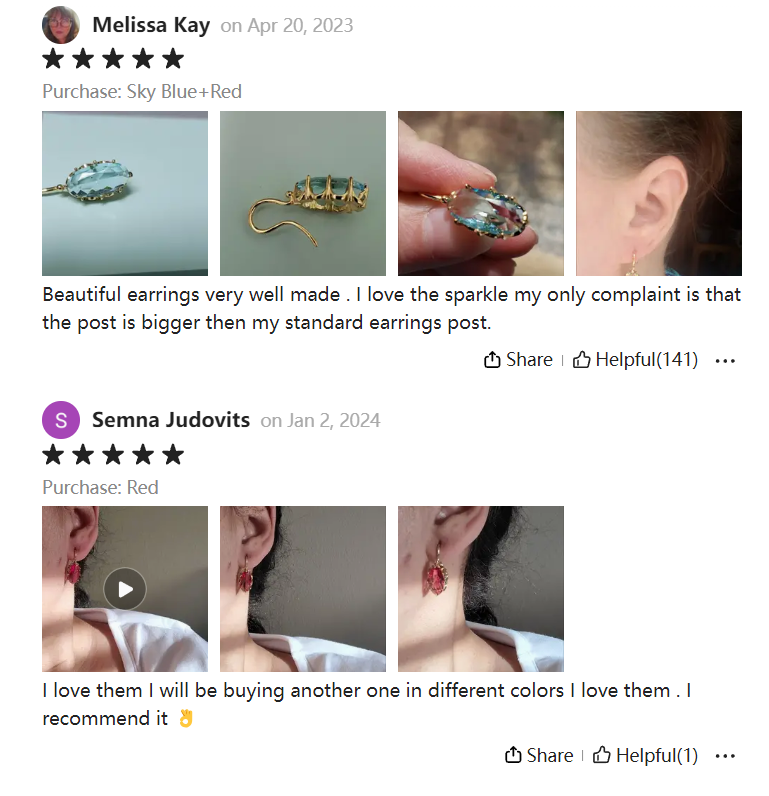Click the thumbs-up icon showing Helpful(1)
This screenshot has height=796, width=769.
(x=601, y=755)
